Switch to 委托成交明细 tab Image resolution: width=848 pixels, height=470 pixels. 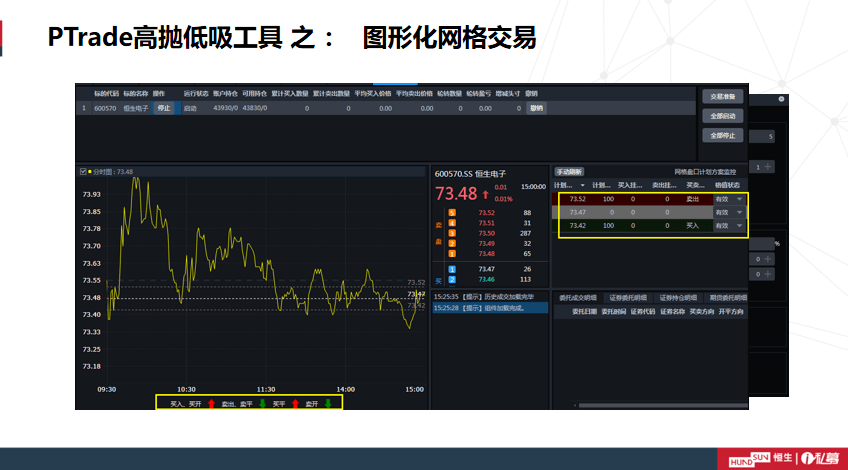577,297
